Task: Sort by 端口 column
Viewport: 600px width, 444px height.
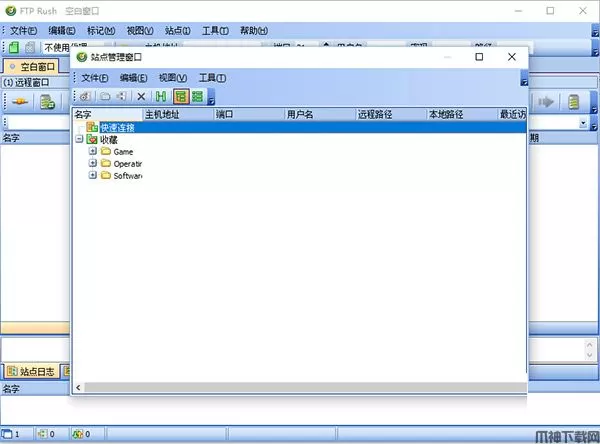Action: (249, 114)
